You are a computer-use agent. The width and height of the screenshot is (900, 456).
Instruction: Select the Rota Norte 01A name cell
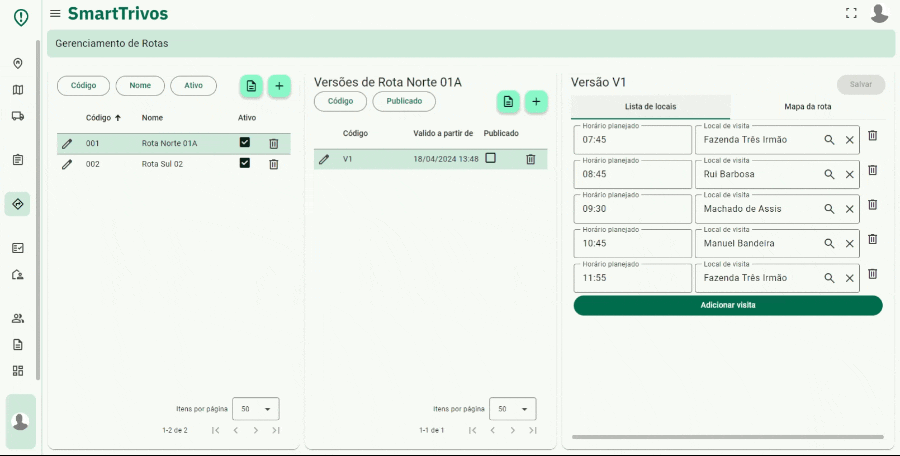(169, 144)
